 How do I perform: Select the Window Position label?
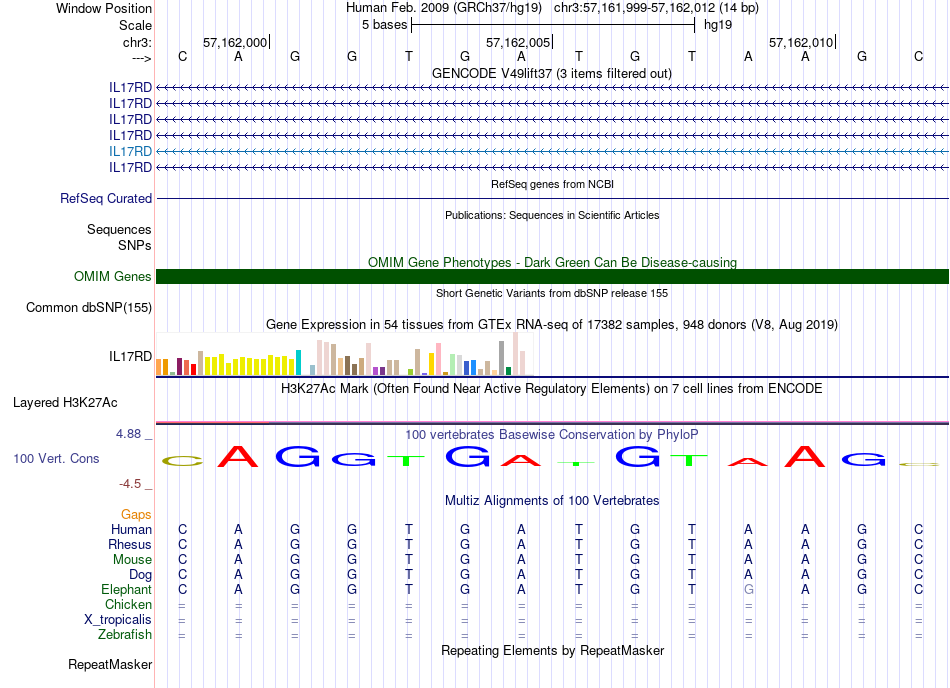click(x=104, y=8)
